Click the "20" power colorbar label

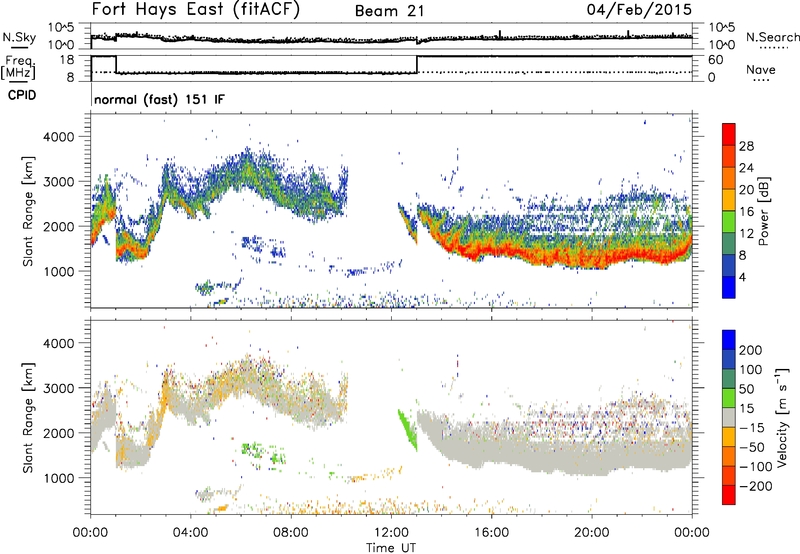click(x=746, y=190)
